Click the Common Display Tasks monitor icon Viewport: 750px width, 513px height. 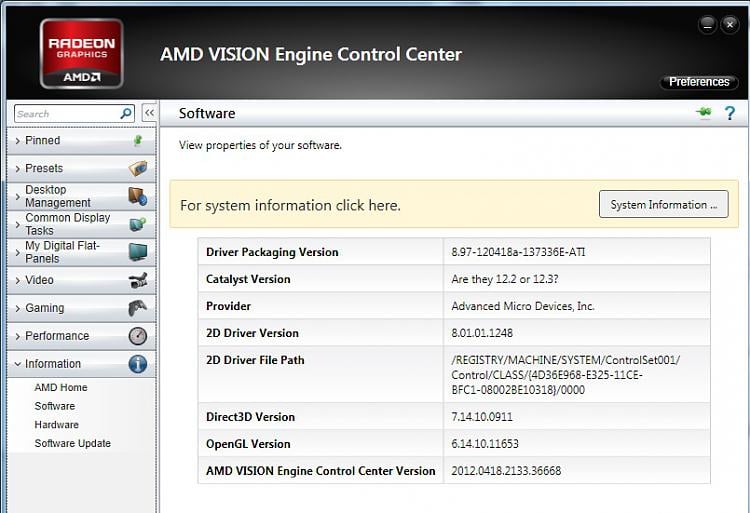pos(138,224)
